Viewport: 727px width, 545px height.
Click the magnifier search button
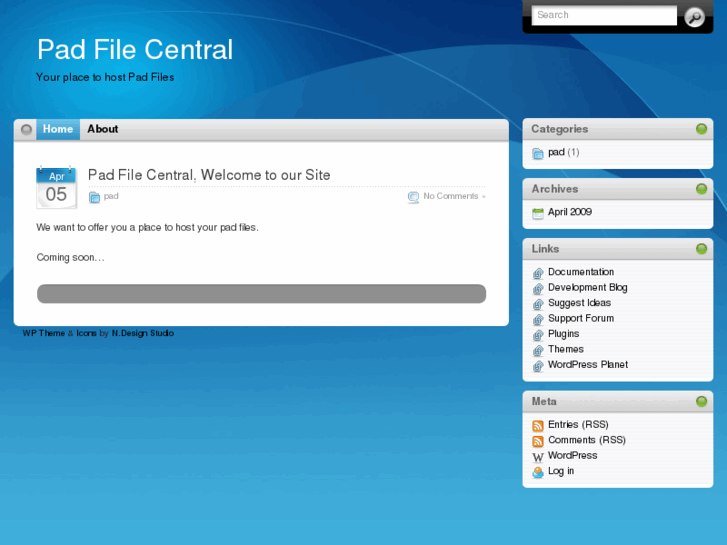click(694, 17)
